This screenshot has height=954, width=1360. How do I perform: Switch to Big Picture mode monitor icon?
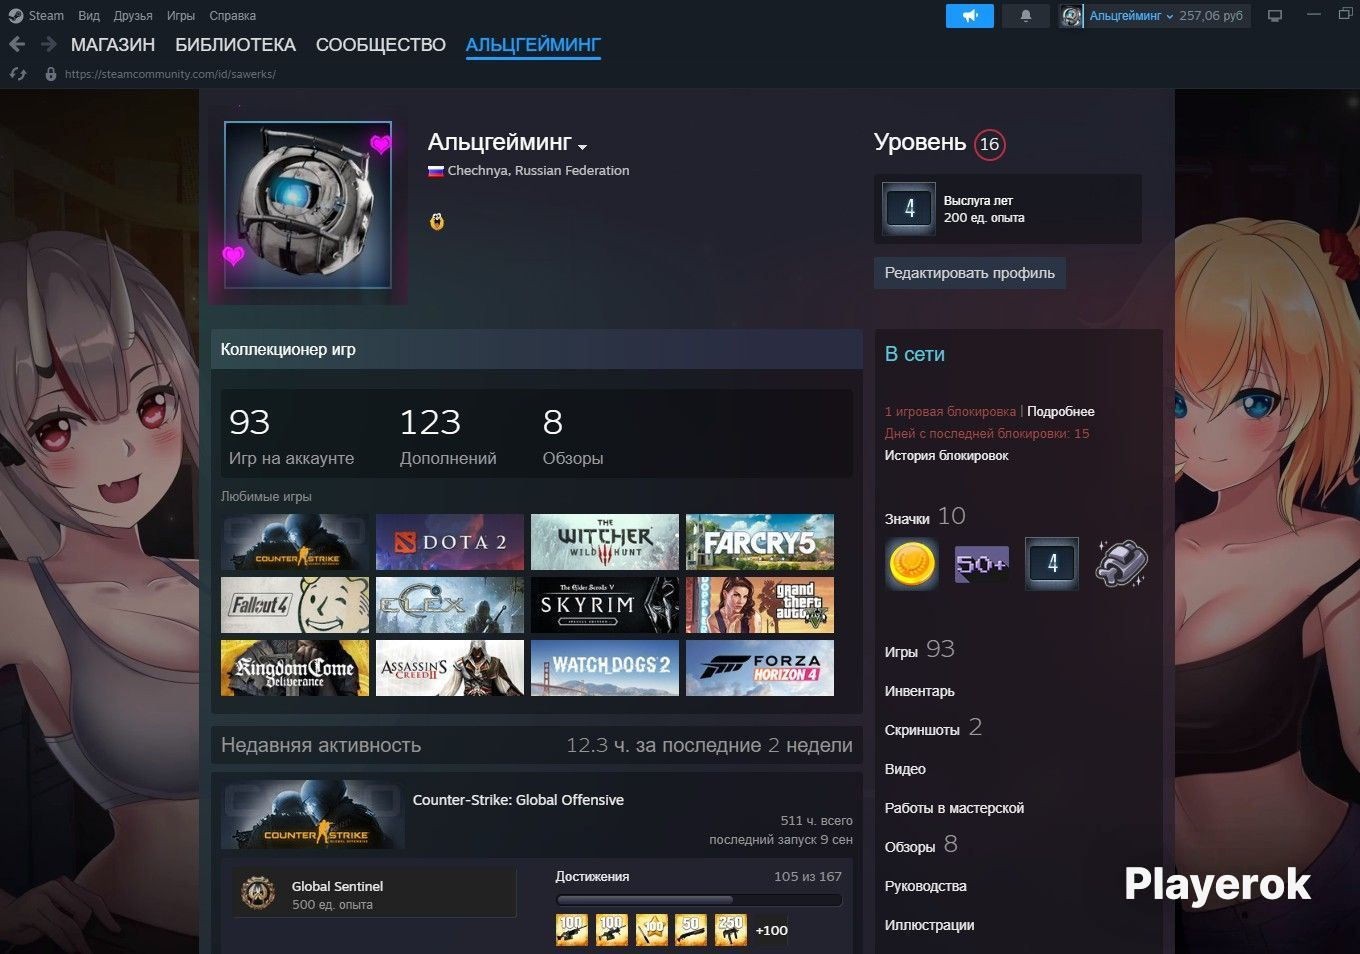[x=1275, y=16]
